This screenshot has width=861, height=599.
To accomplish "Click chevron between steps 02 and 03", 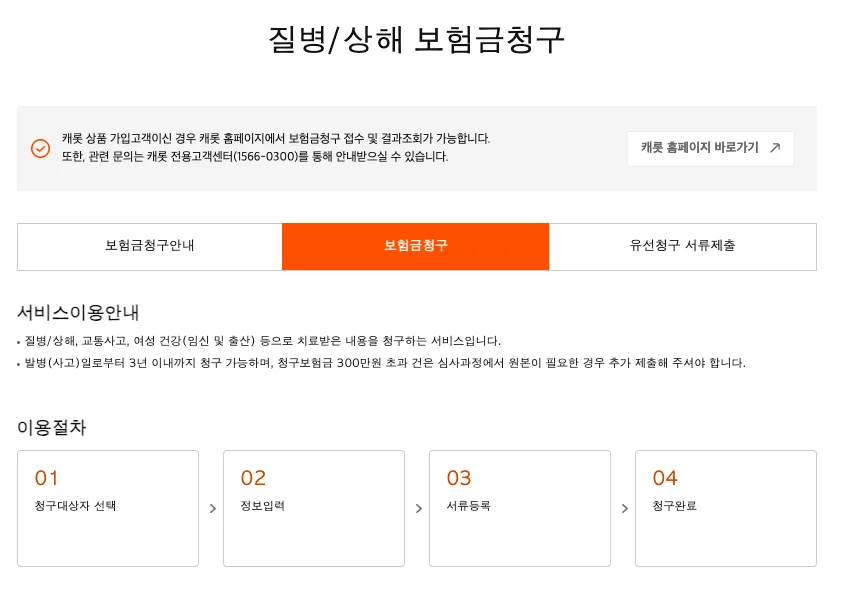I will (x=418, y=508).
